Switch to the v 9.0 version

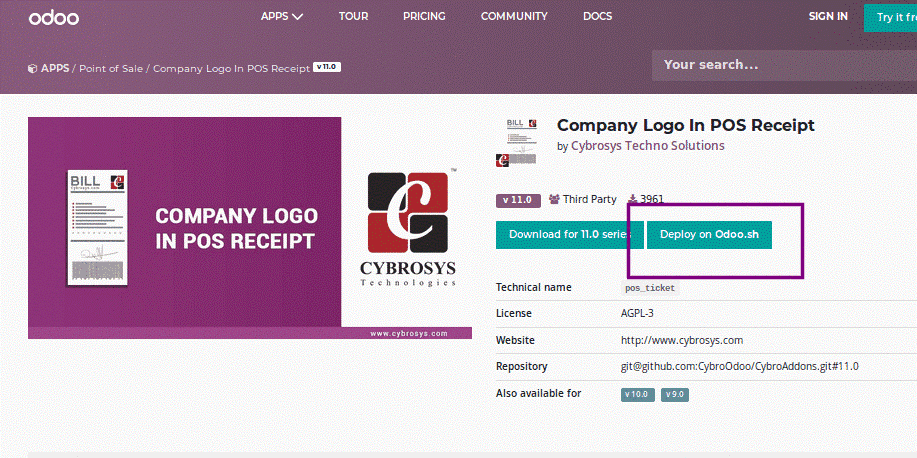click(675, 394)
